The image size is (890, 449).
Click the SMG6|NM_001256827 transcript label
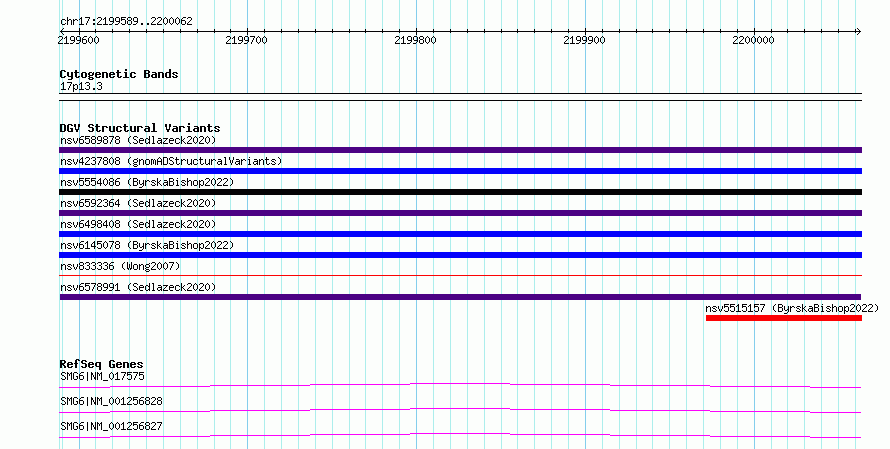coord(111,426)
